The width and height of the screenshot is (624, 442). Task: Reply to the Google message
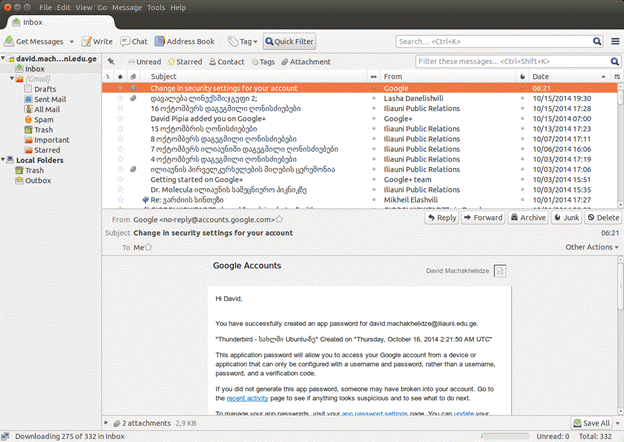[442, 218]
